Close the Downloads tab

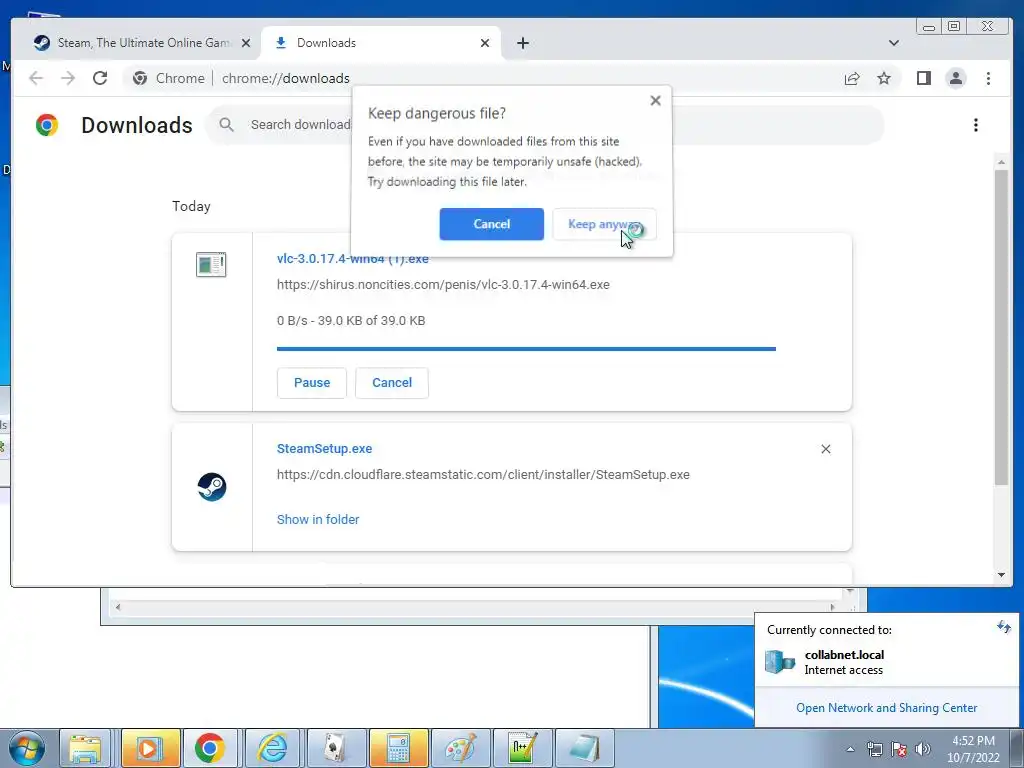(485, 43)
